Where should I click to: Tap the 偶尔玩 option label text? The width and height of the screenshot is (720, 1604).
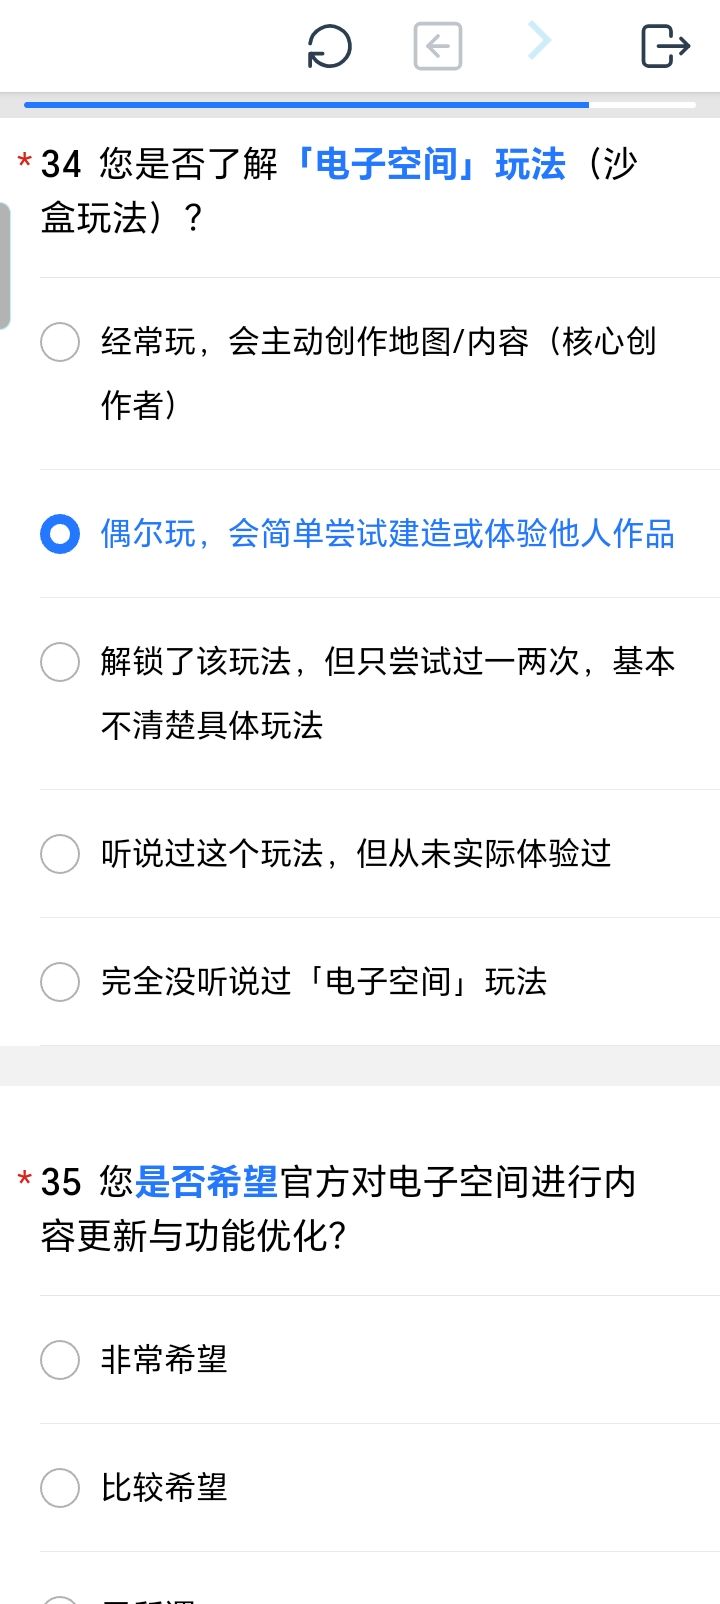387,534
